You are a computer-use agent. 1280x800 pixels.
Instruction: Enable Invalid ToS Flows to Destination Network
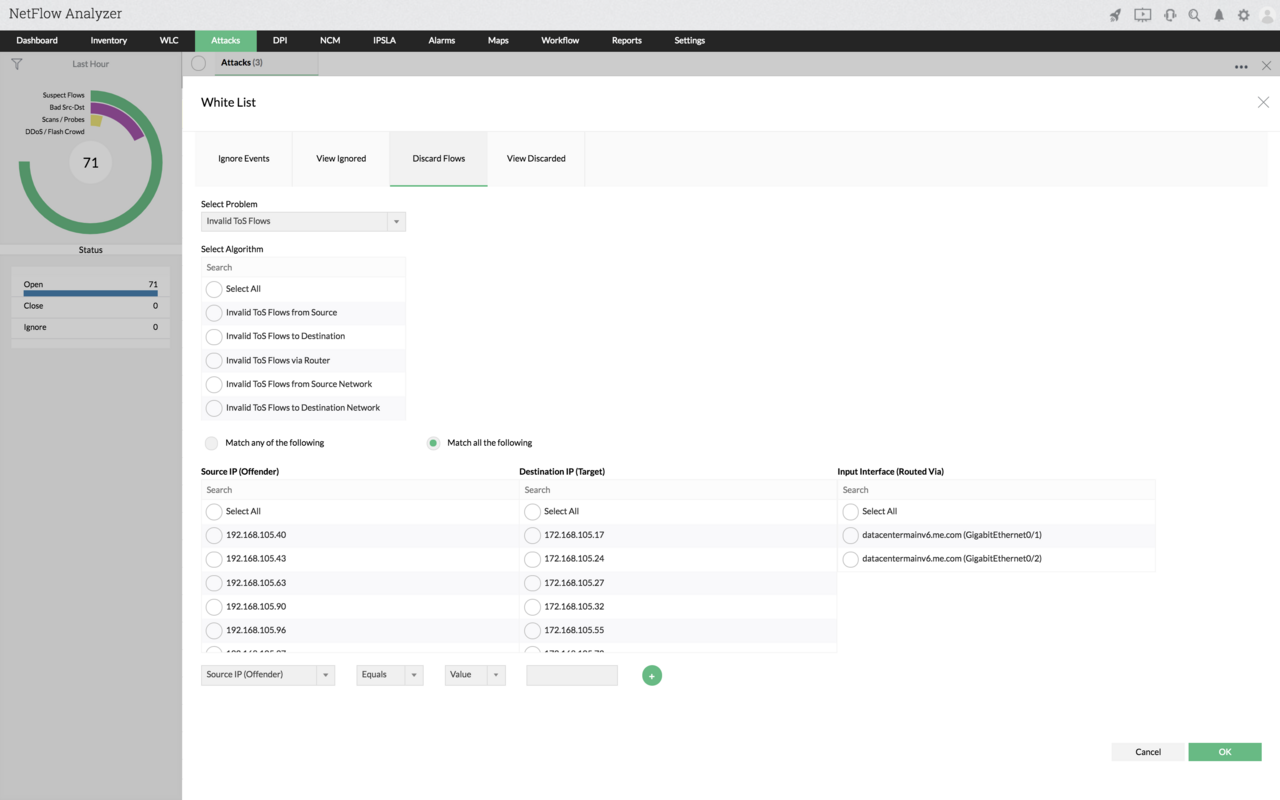(214, 408)
